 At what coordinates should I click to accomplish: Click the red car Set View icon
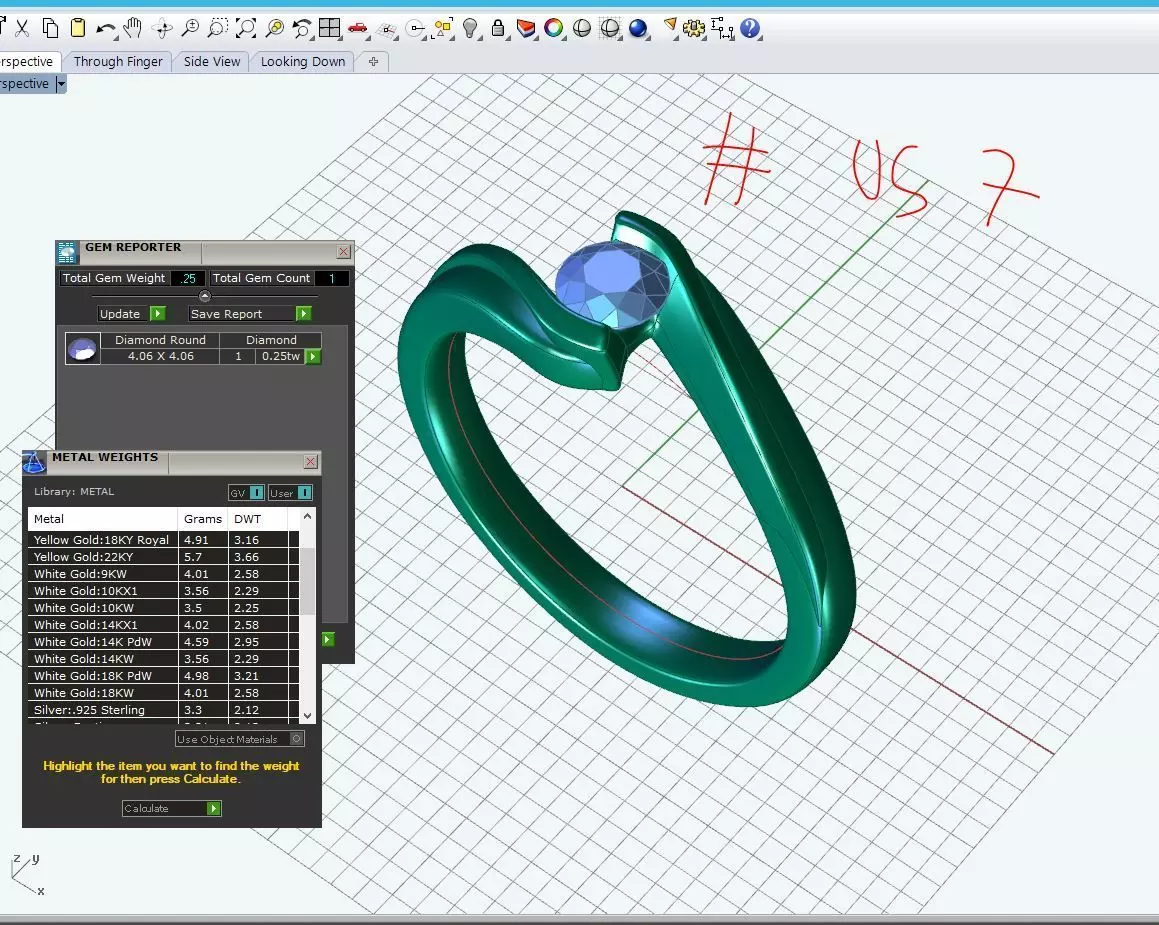click(x=358, y=28)
